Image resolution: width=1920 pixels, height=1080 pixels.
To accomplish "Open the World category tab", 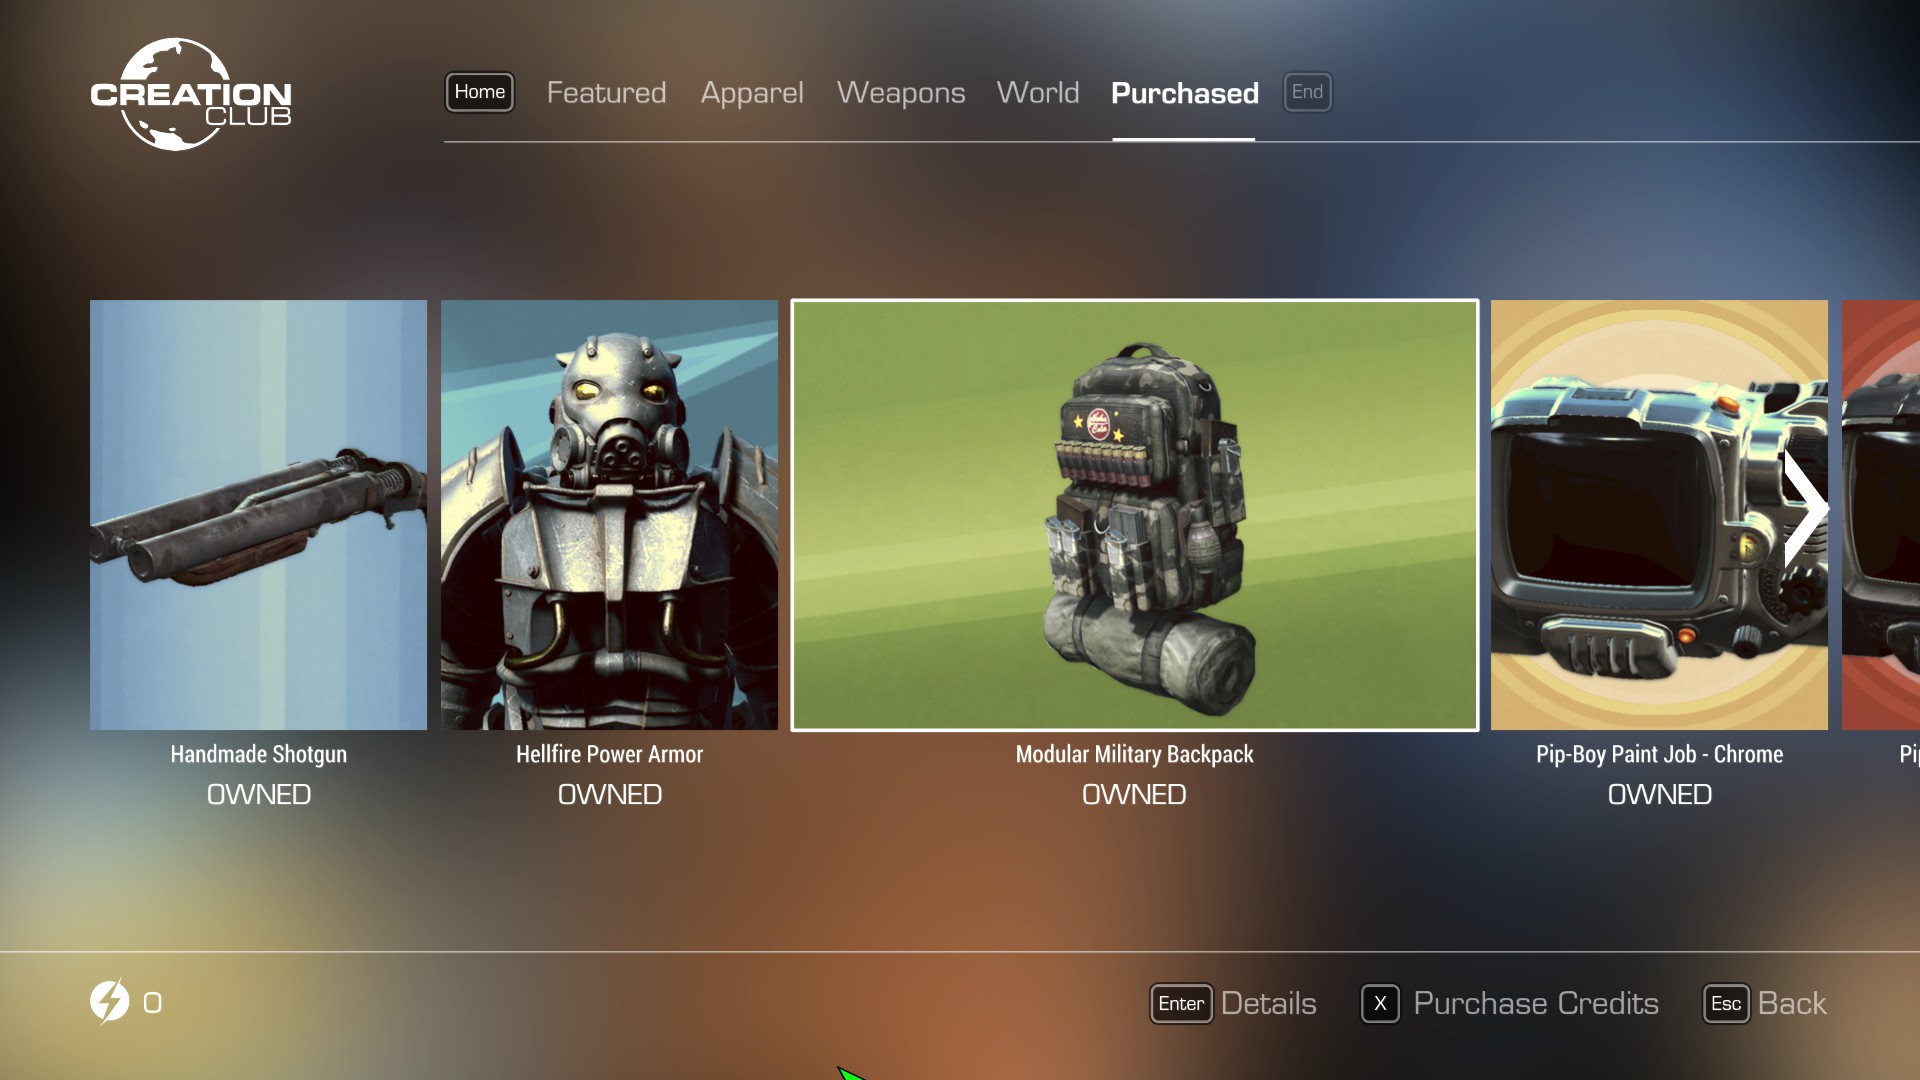I will click(x=1037, y=93).
